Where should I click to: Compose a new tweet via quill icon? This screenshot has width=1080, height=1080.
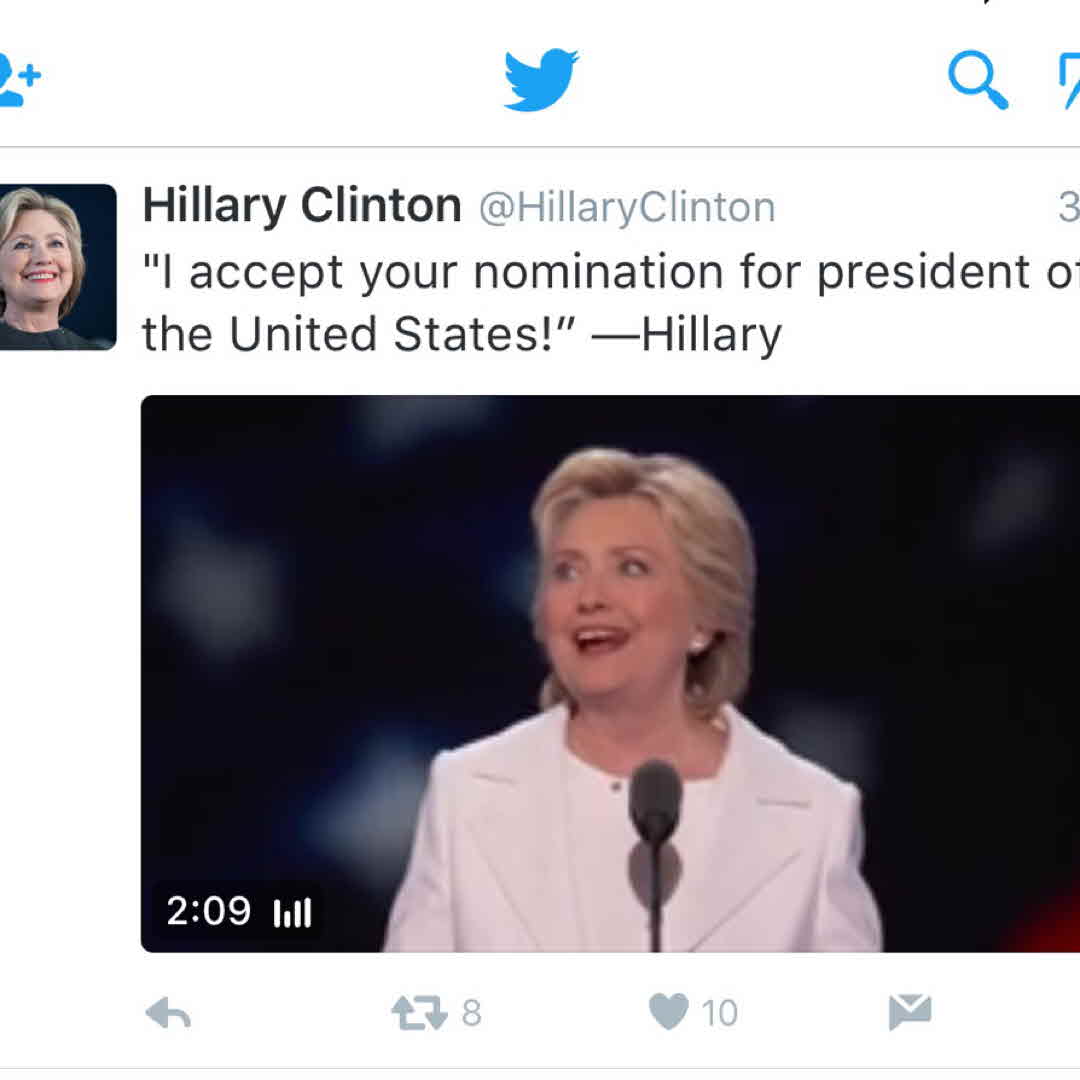coord(1069,81)
